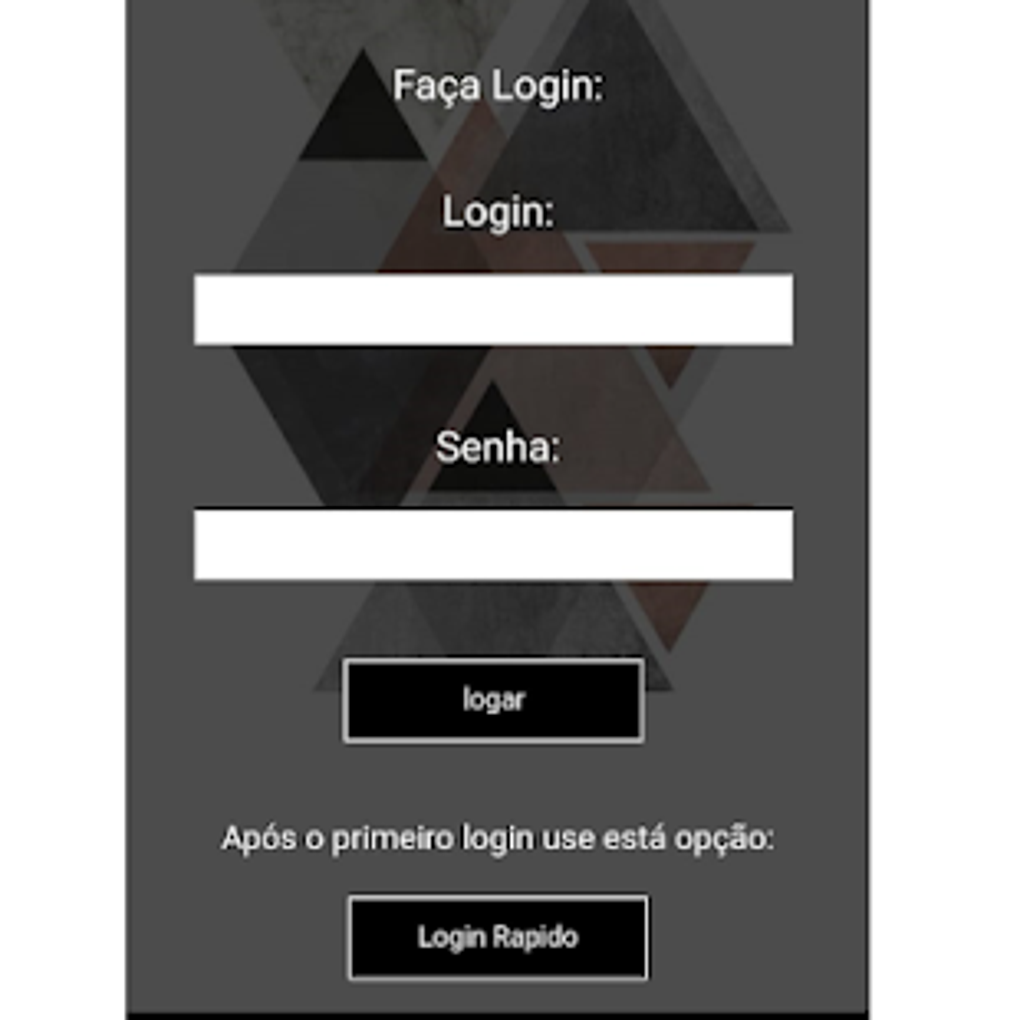Click the Login username input field

click(493, 309)
